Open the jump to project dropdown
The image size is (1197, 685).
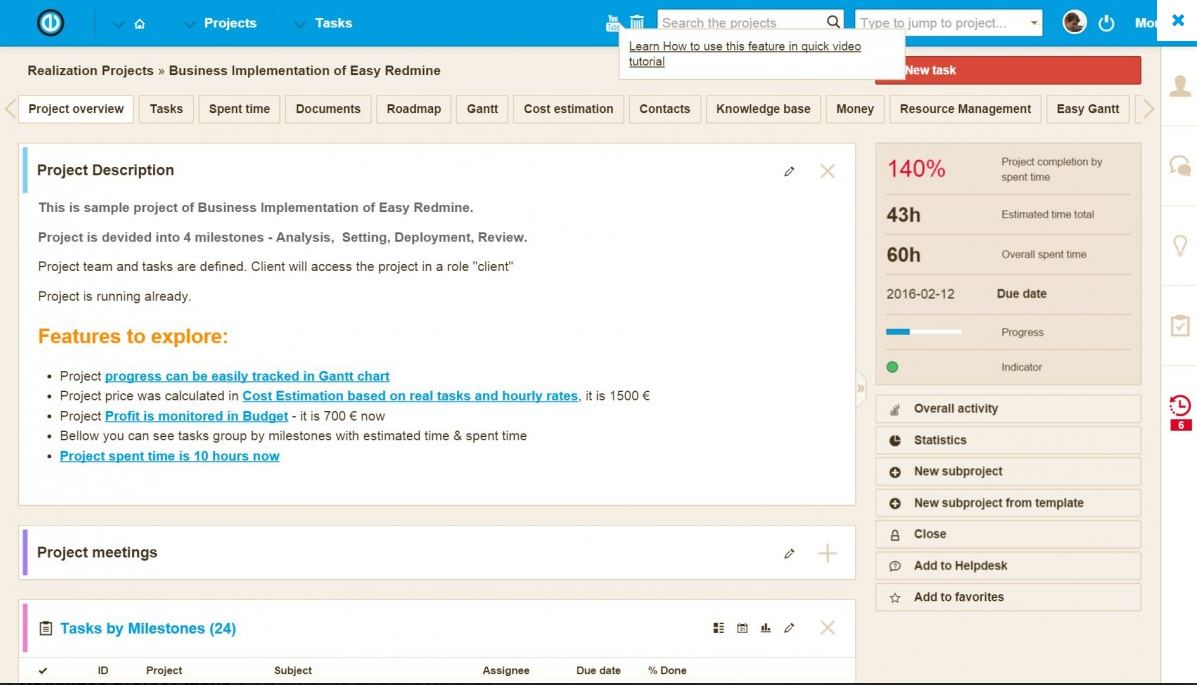[1034, 23]
